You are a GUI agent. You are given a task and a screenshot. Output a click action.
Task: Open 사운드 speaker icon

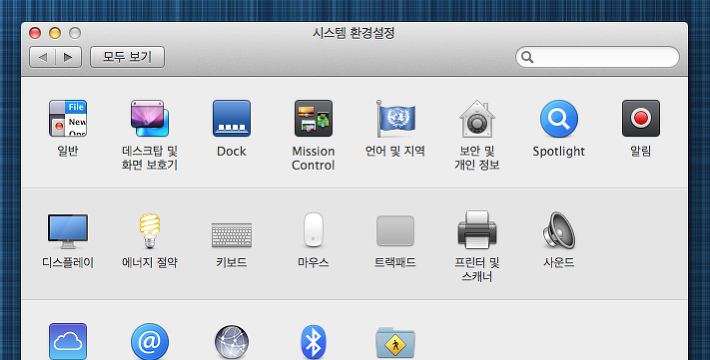tap(559, 230)
